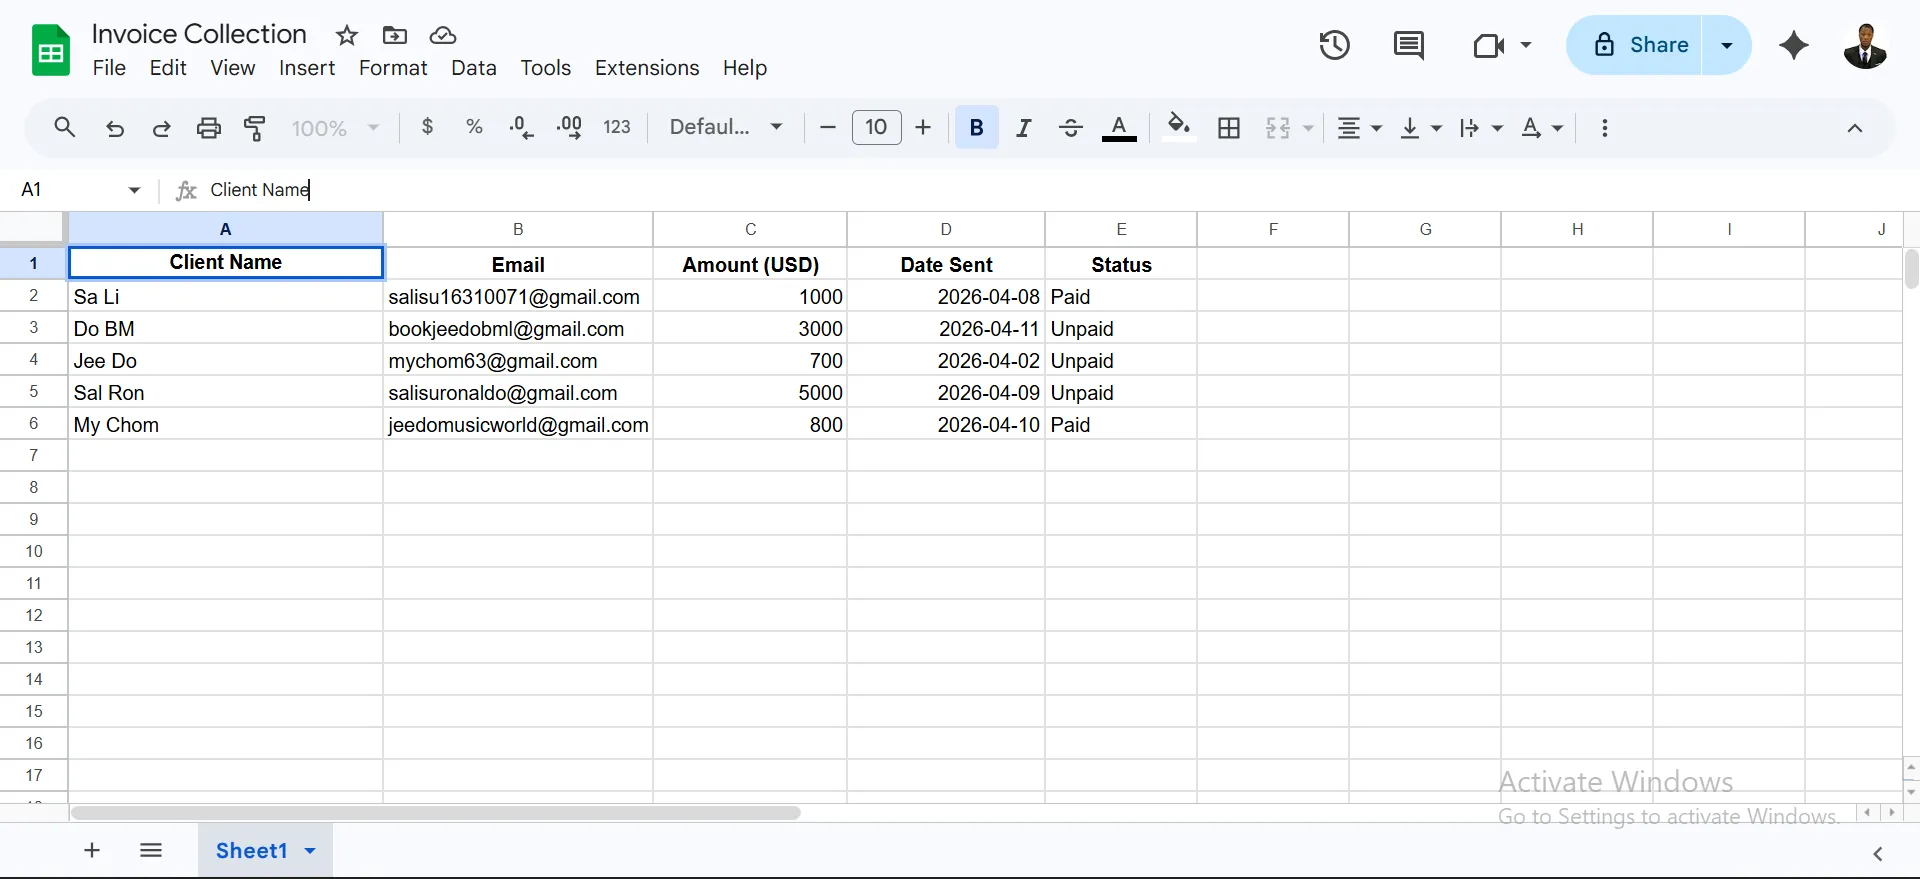The image size is (1920, 879).
Task: Decrease font size with minus button
Action: pos(827,127)
